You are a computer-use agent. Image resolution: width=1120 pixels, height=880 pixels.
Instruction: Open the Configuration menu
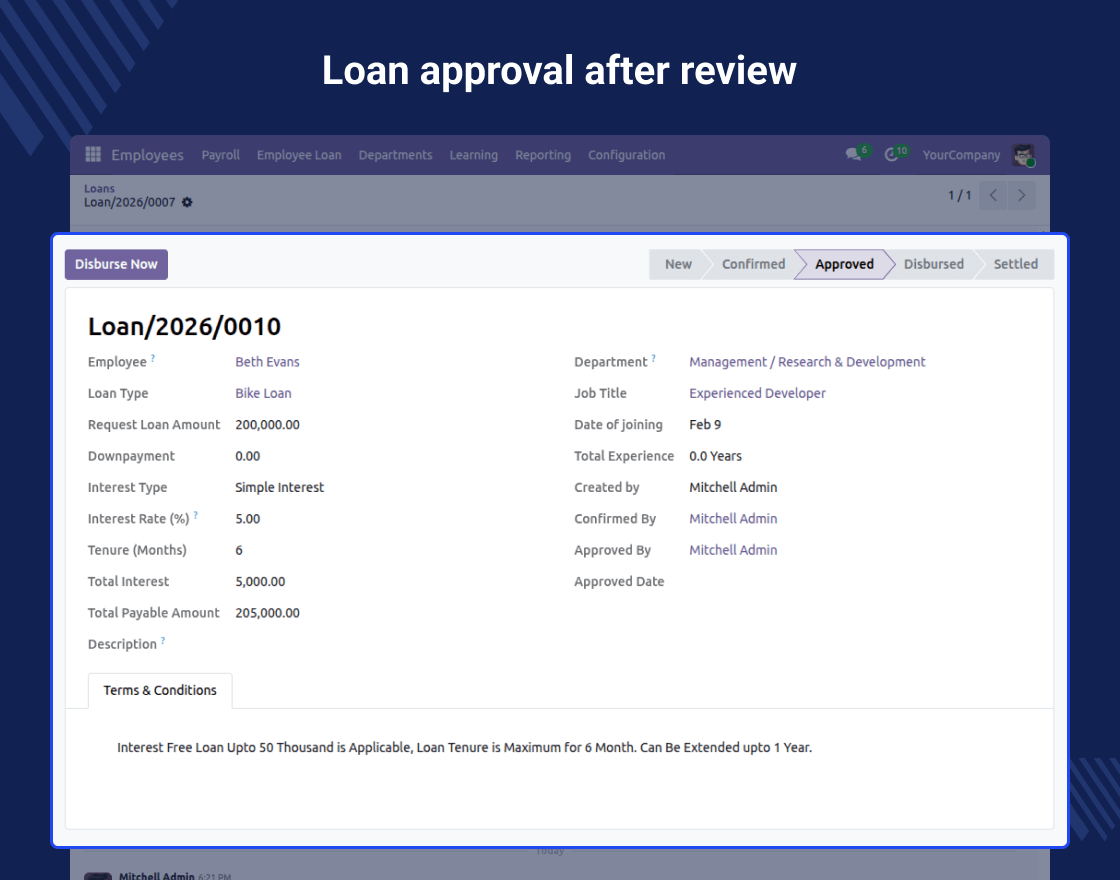pyautogui.click(x=626, y=155)
